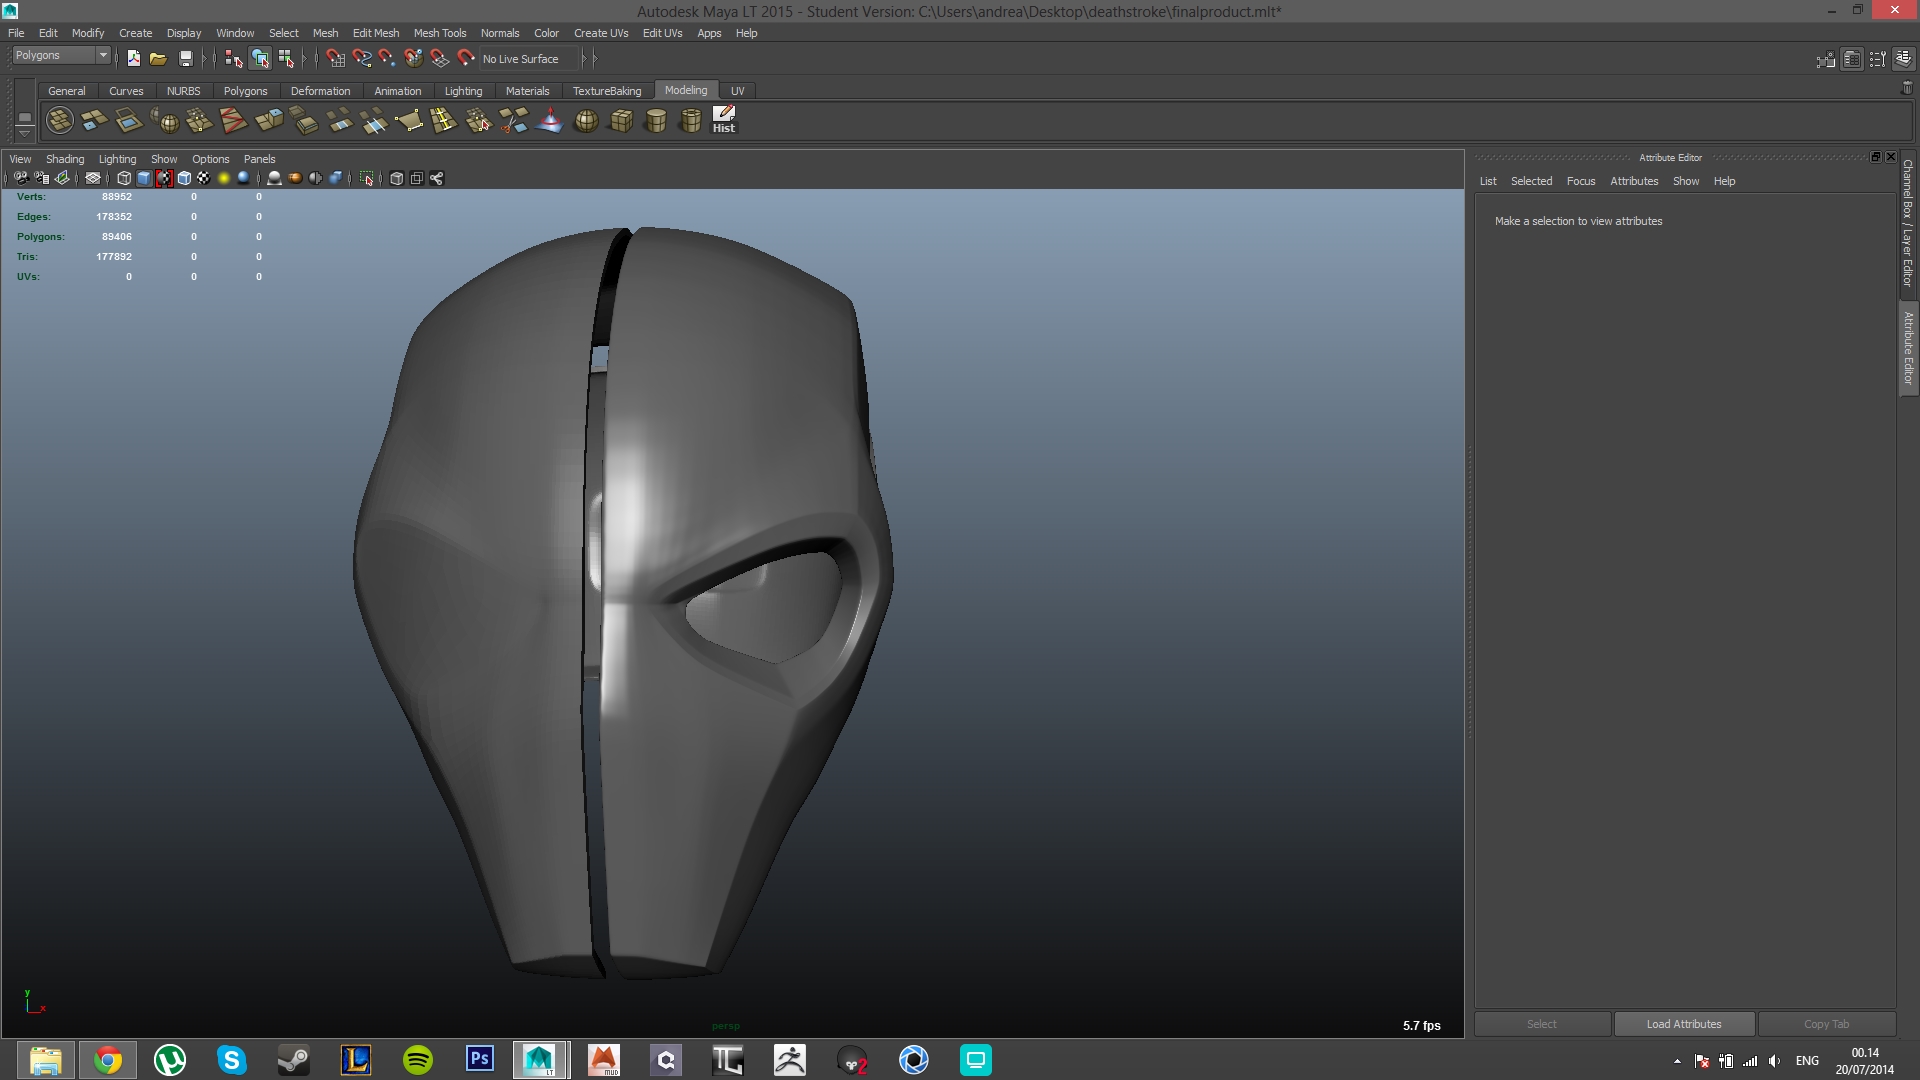Open the Mesh Tools menu
This screenshot has width=1920, height=1080.
pos(440,33)
